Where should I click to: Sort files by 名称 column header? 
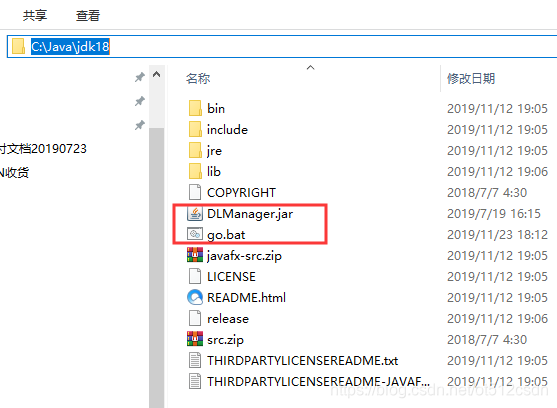[198, 78]
